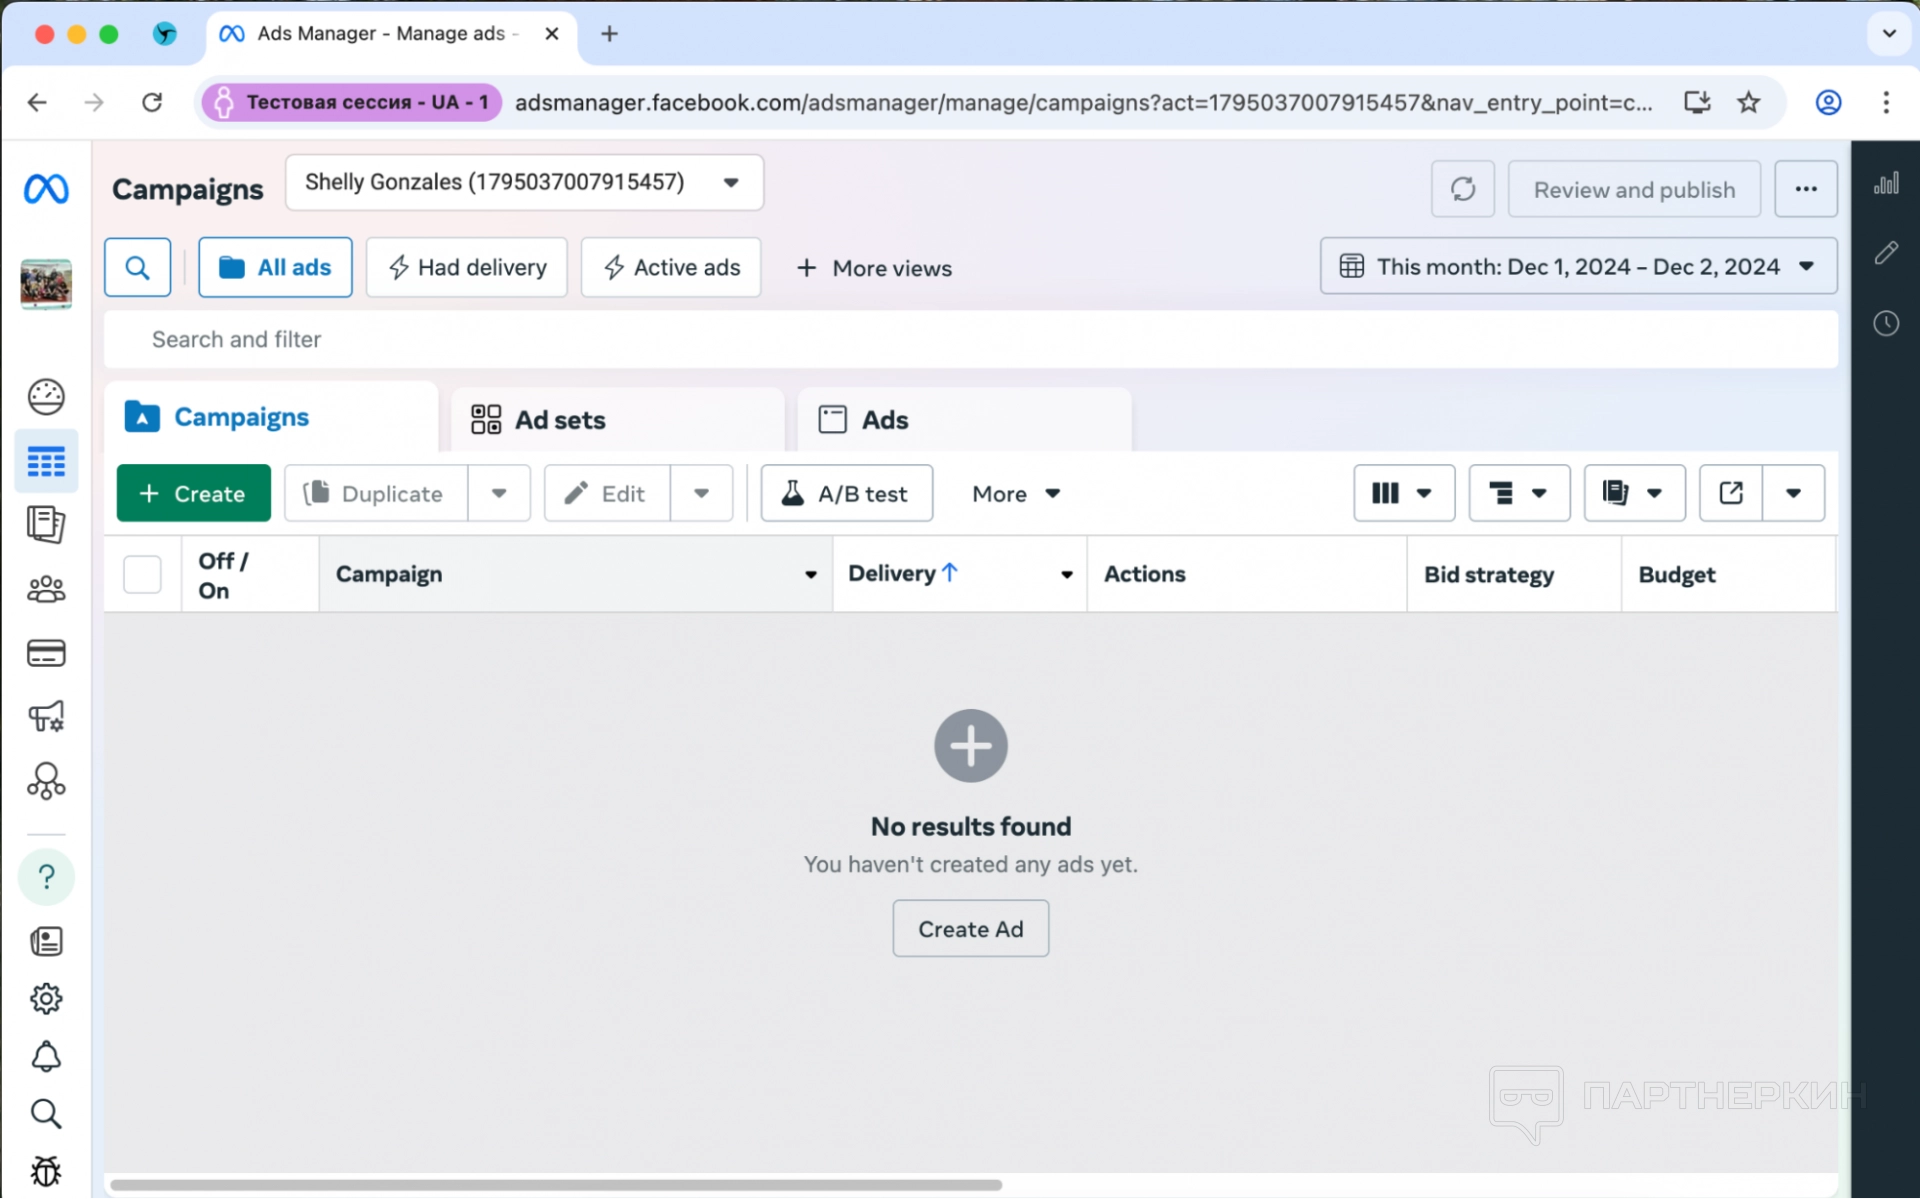Click the history clock icon on right rail
1920x1199 pixels.
tap(1886, 323)
